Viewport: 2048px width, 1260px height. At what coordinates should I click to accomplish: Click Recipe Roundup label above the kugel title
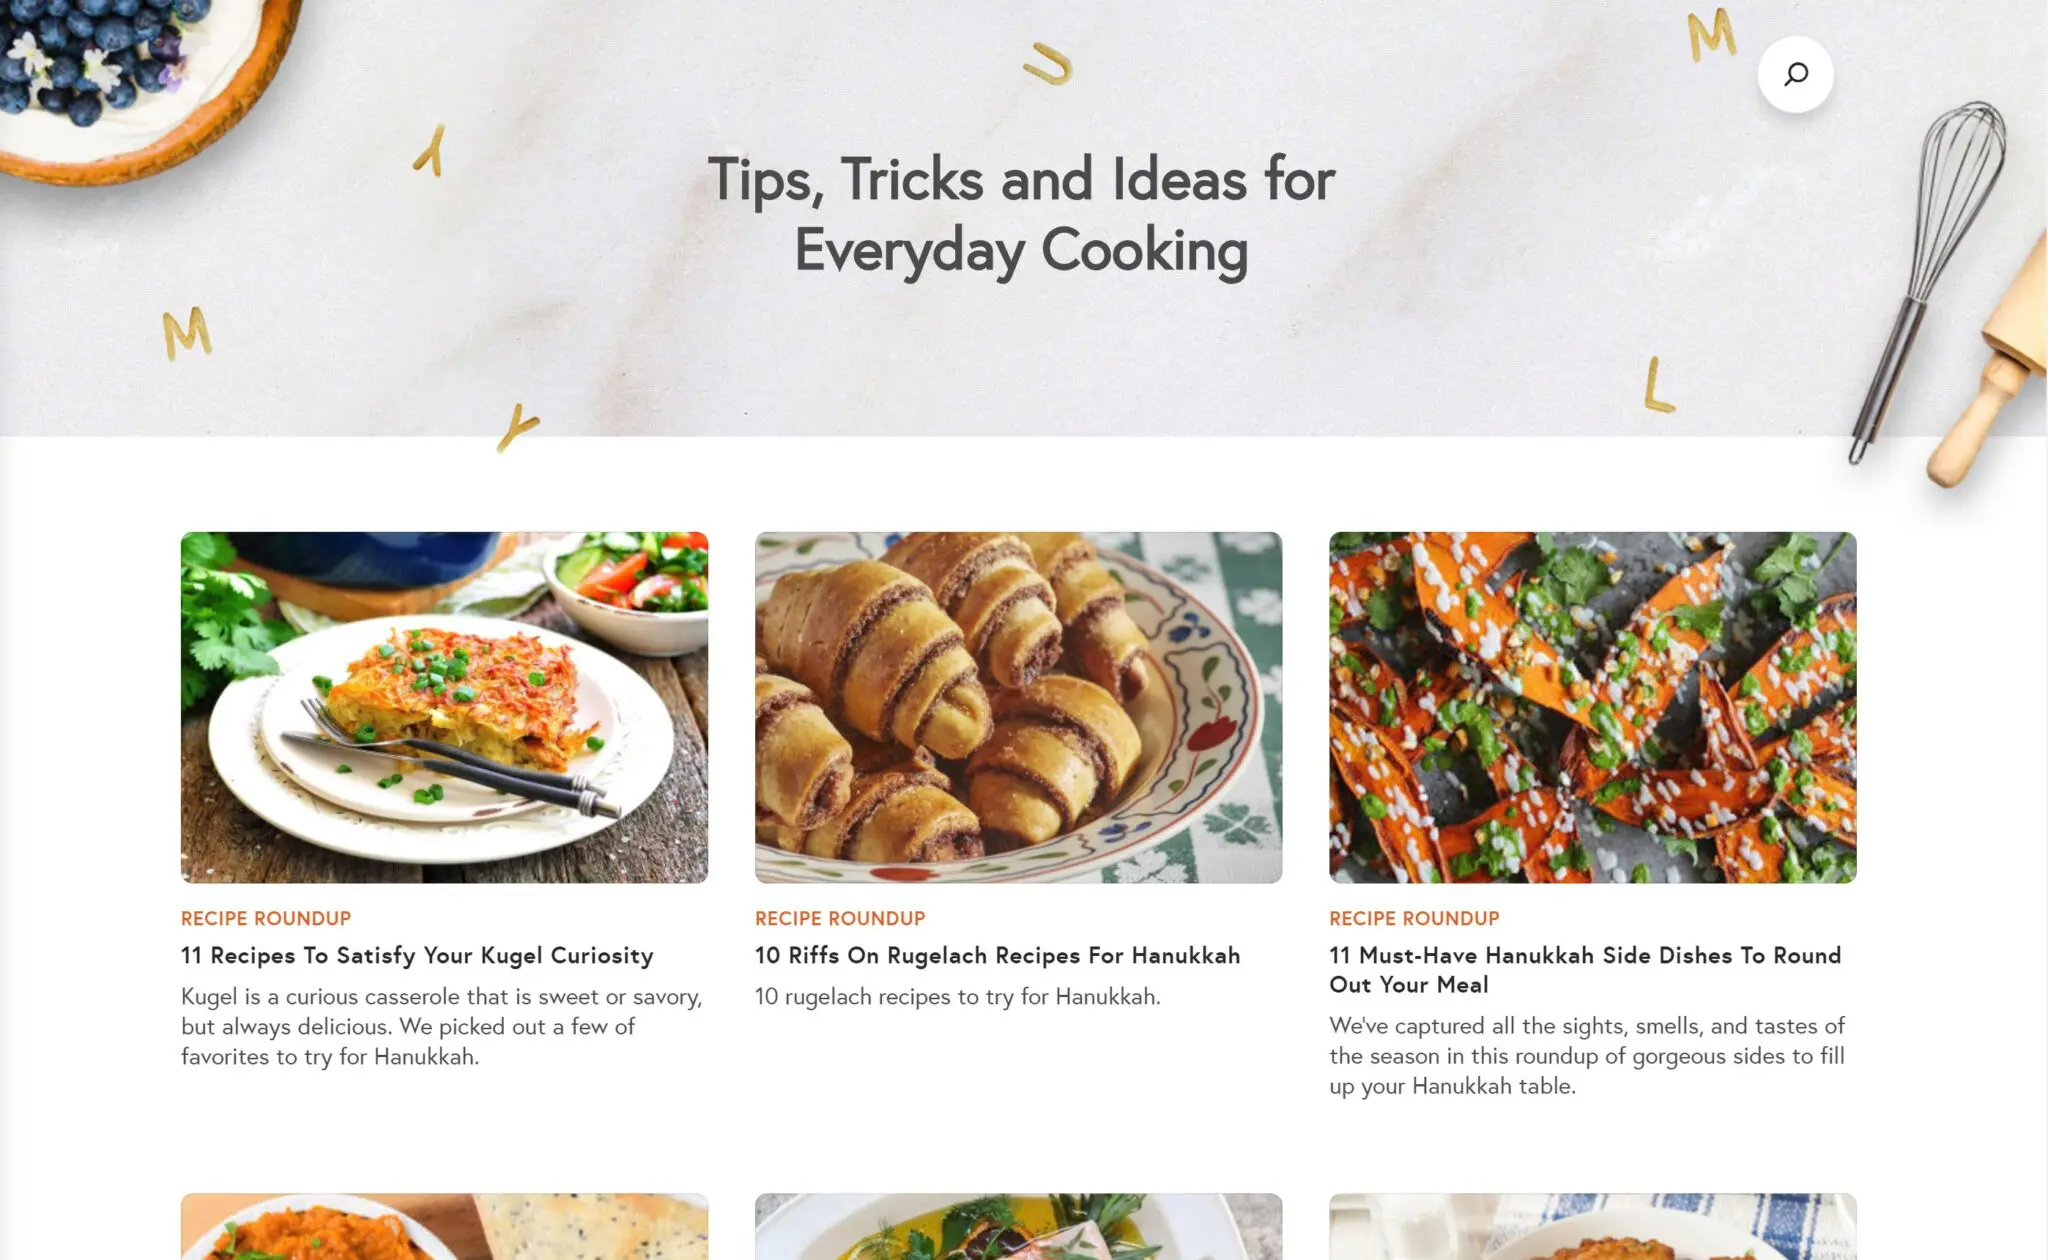pyautogui.click(x=266, y=918)
